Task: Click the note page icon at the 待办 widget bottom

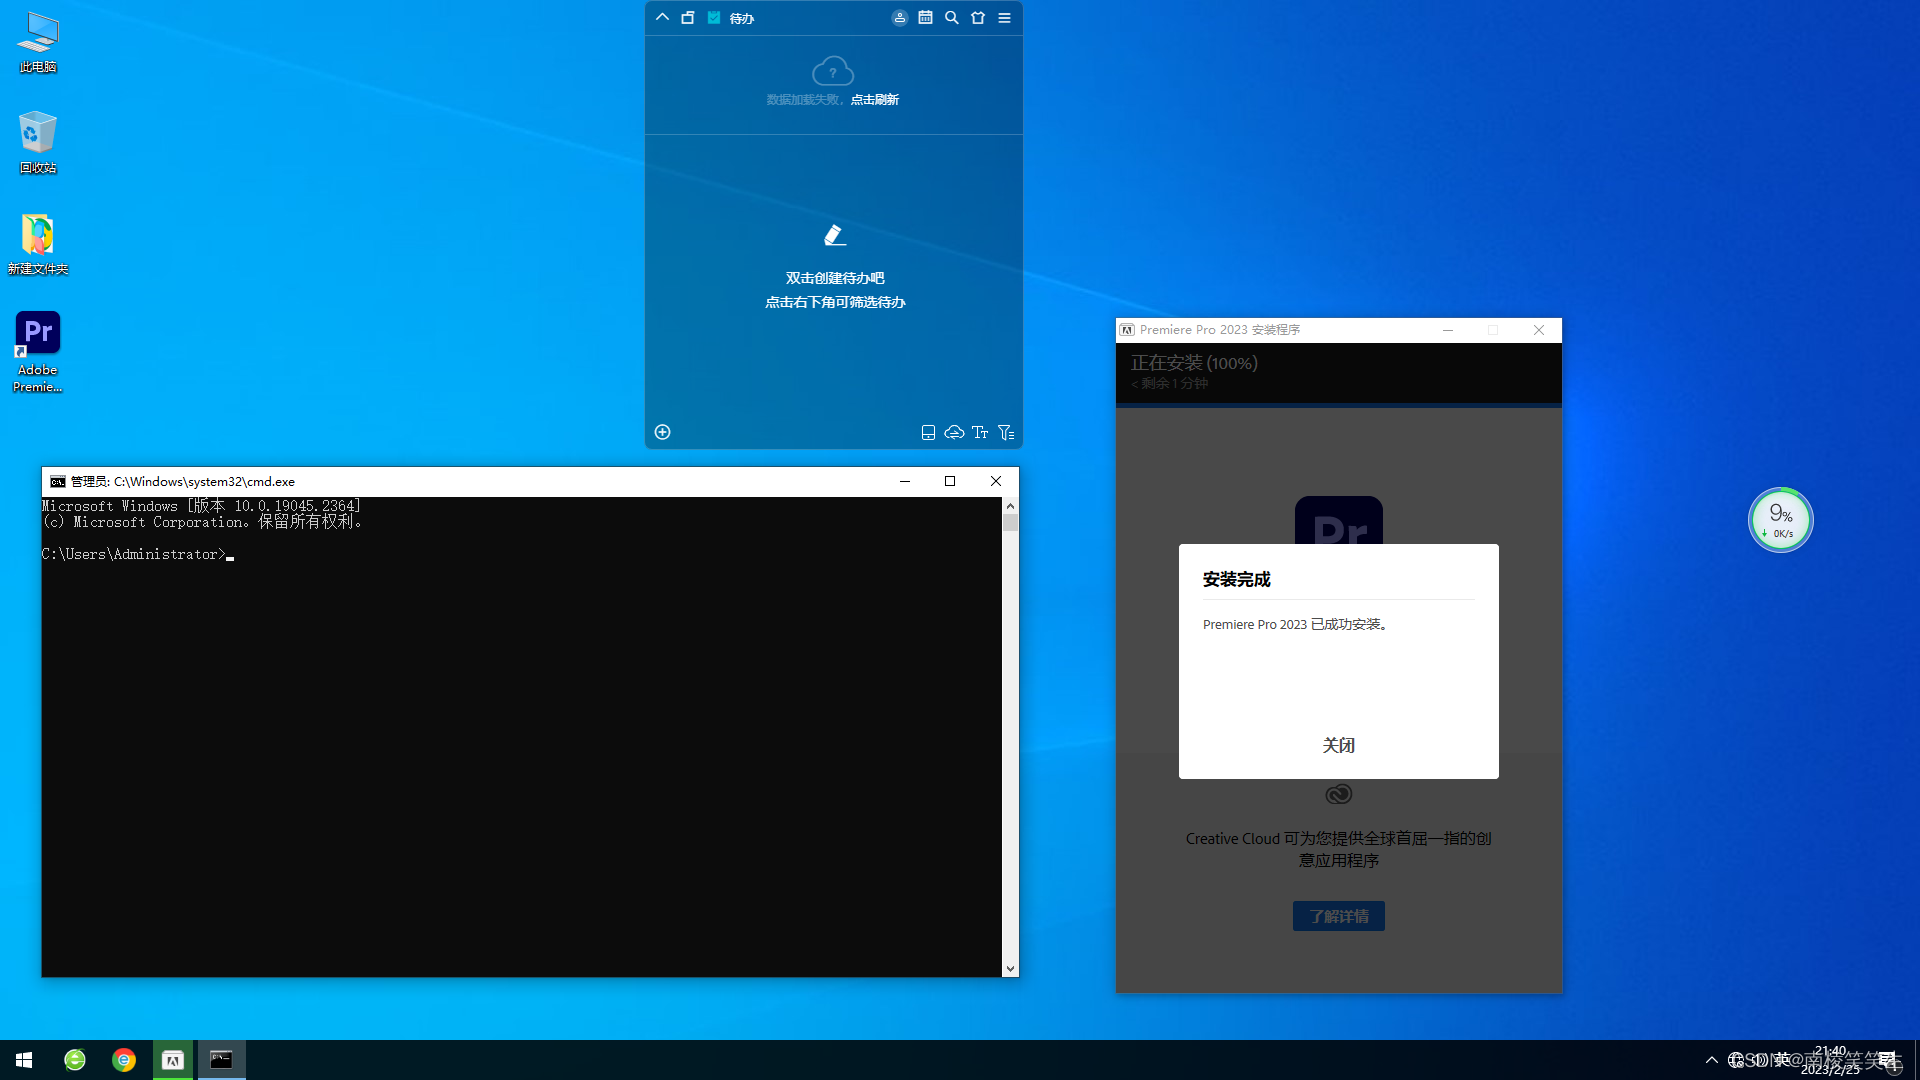Action: 928,432
